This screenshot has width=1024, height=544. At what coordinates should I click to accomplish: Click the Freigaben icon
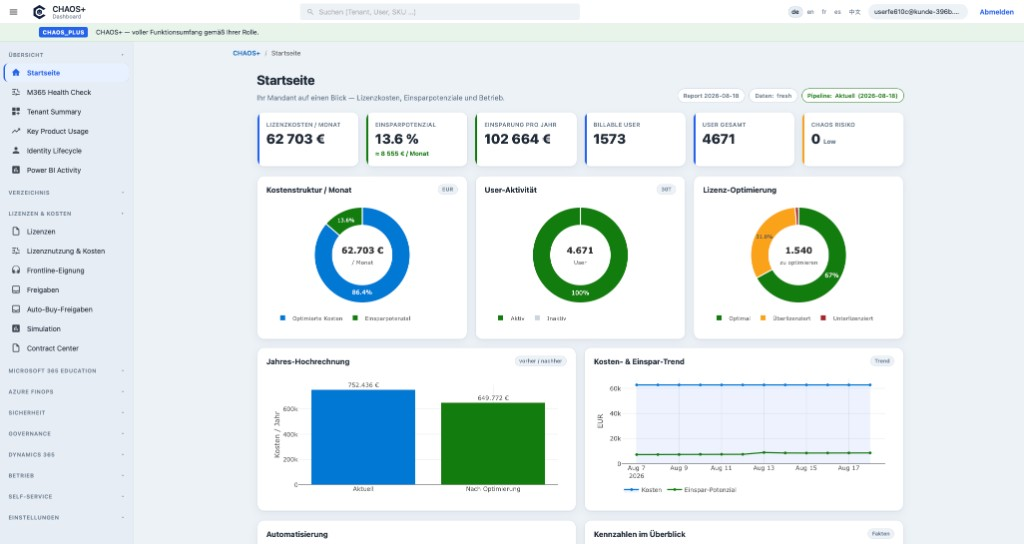coord(16,289)
